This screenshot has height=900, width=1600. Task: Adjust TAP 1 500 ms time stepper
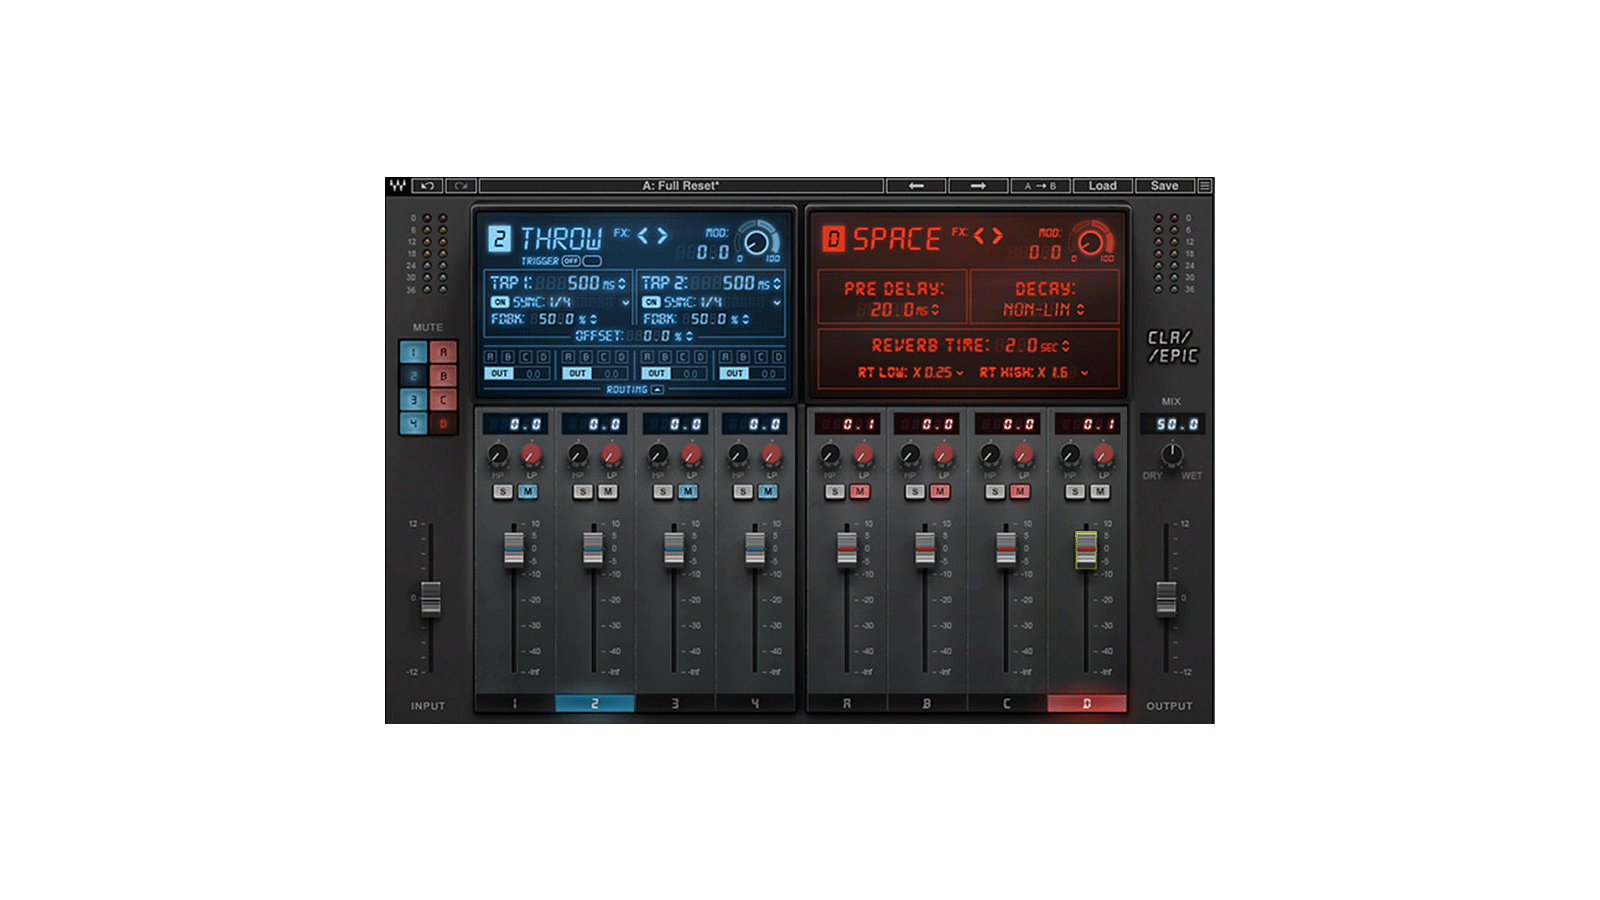[622, 284]
